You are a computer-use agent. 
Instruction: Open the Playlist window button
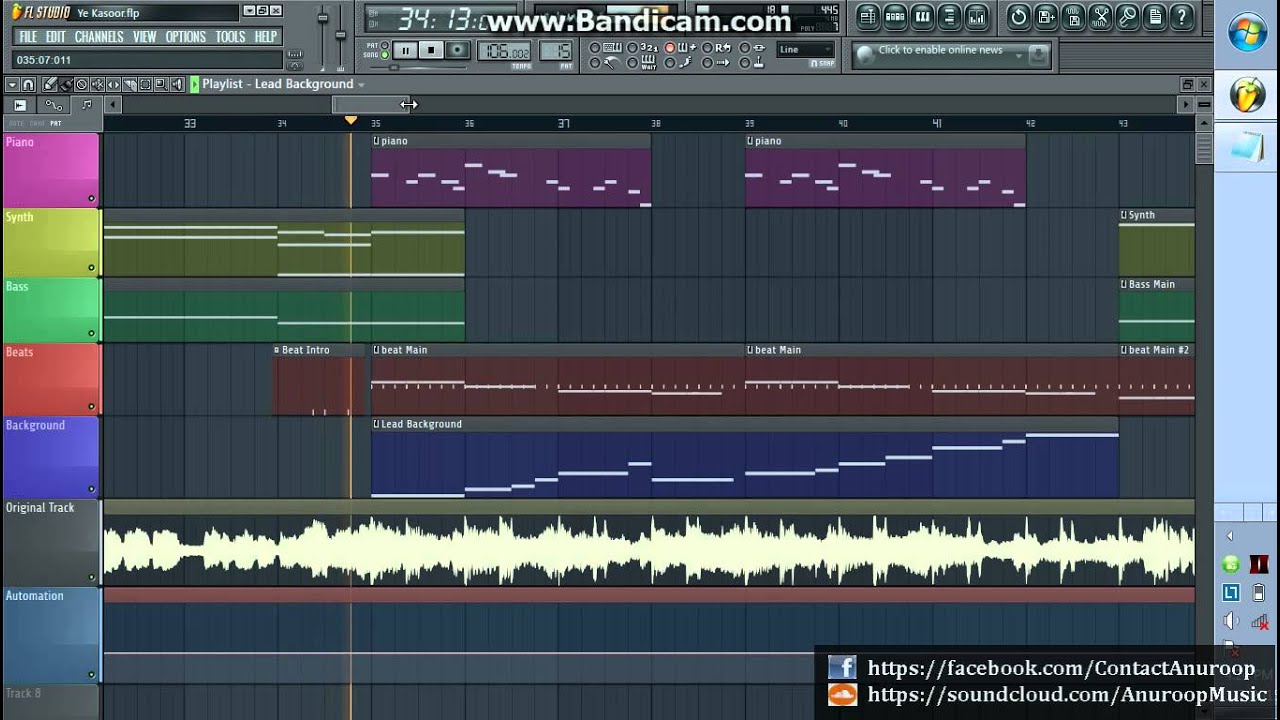point(868,16)
